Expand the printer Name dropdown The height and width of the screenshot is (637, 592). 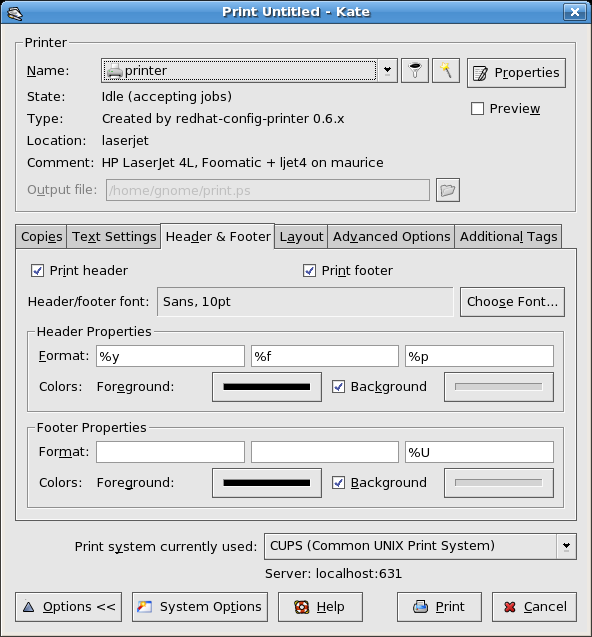click(x=387, y=71)
